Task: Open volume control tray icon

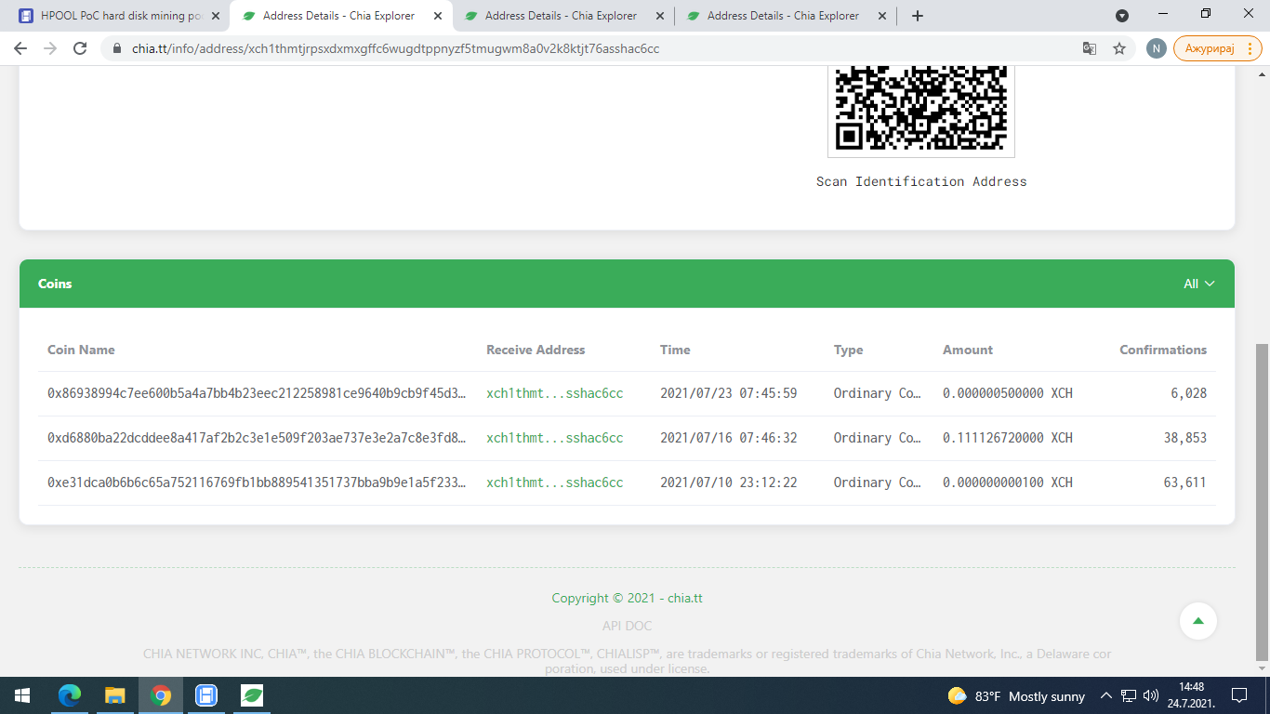Action: pos(1151,696)
